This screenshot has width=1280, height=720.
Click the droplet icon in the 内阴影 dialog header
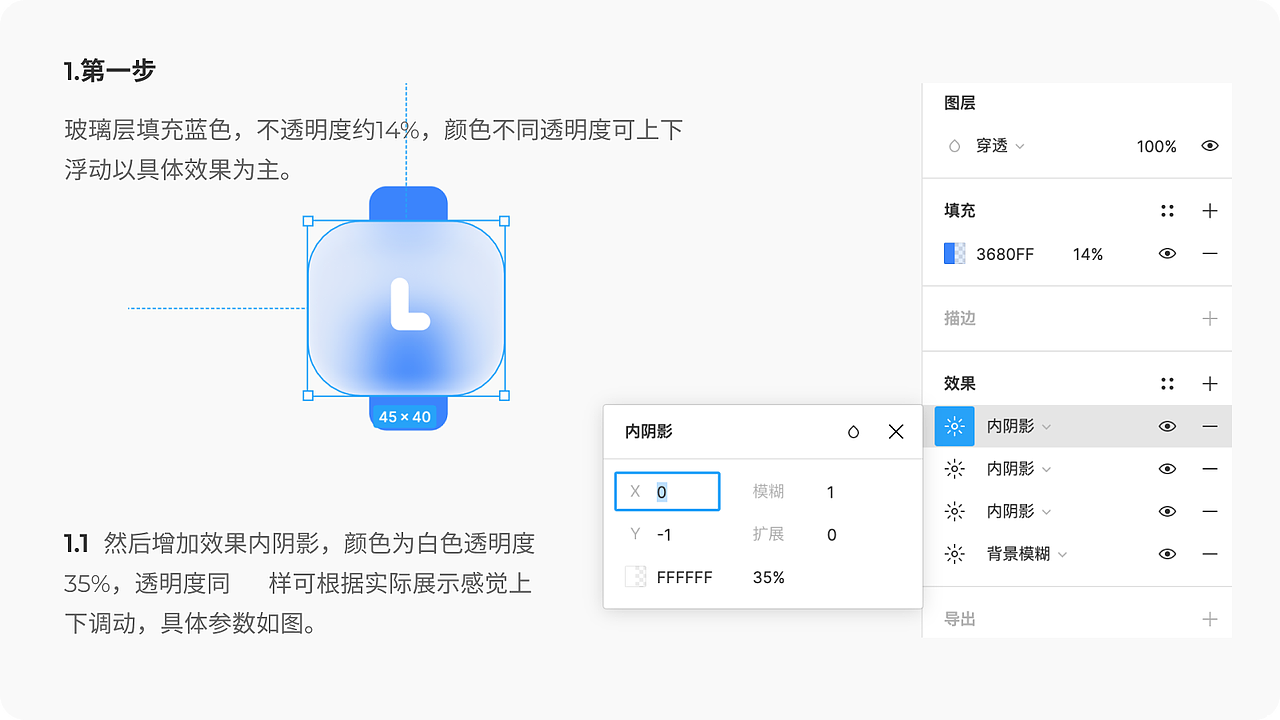pyautogui.click(x=853, y=431)
